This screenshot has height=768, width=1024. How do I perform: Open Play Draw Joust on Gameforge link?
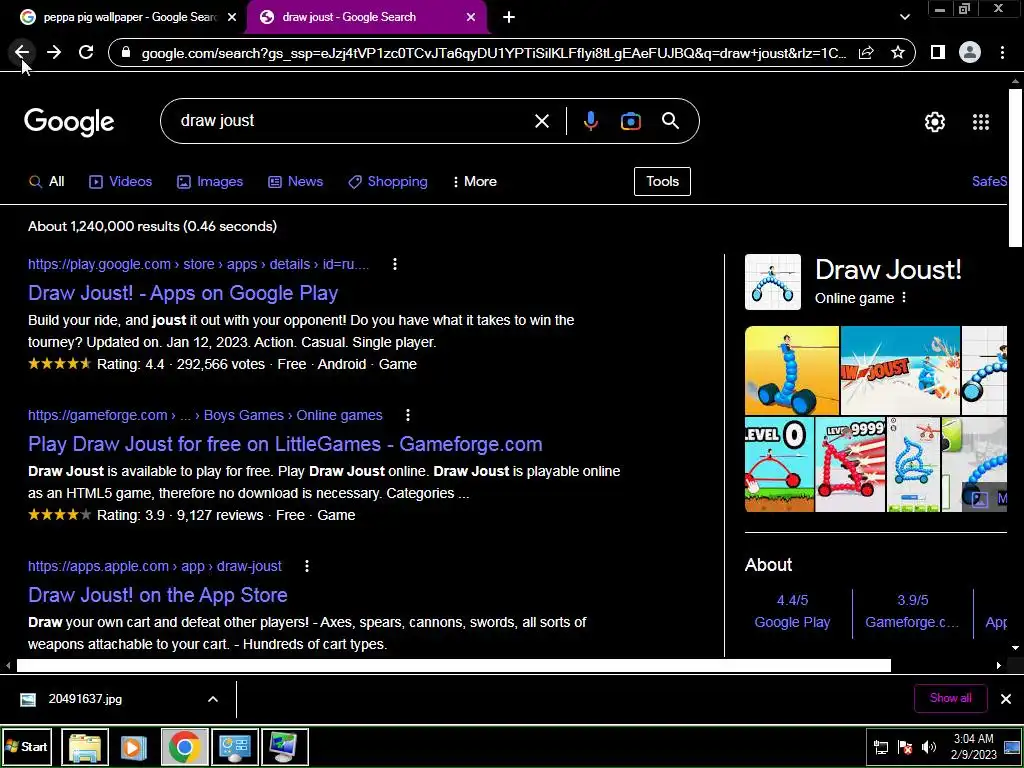(285, 444)
